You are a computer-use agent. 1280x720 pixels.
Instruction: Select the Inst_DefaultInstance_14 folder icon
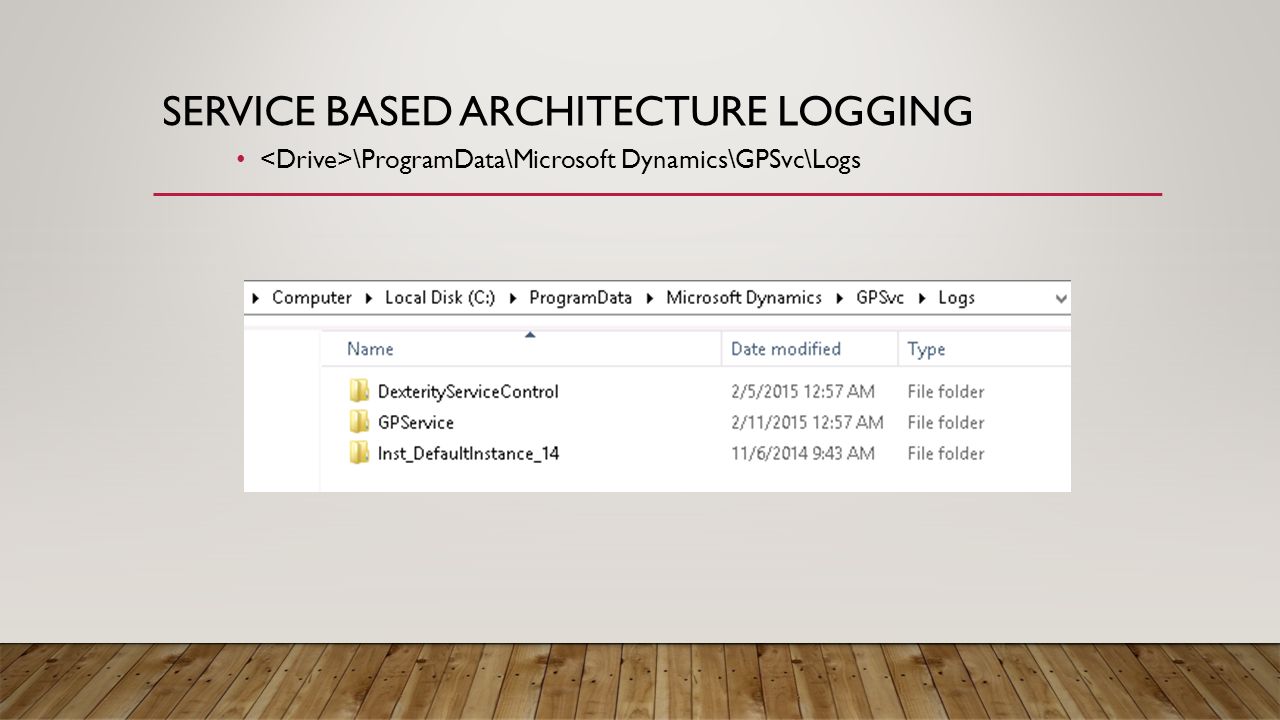359,453
